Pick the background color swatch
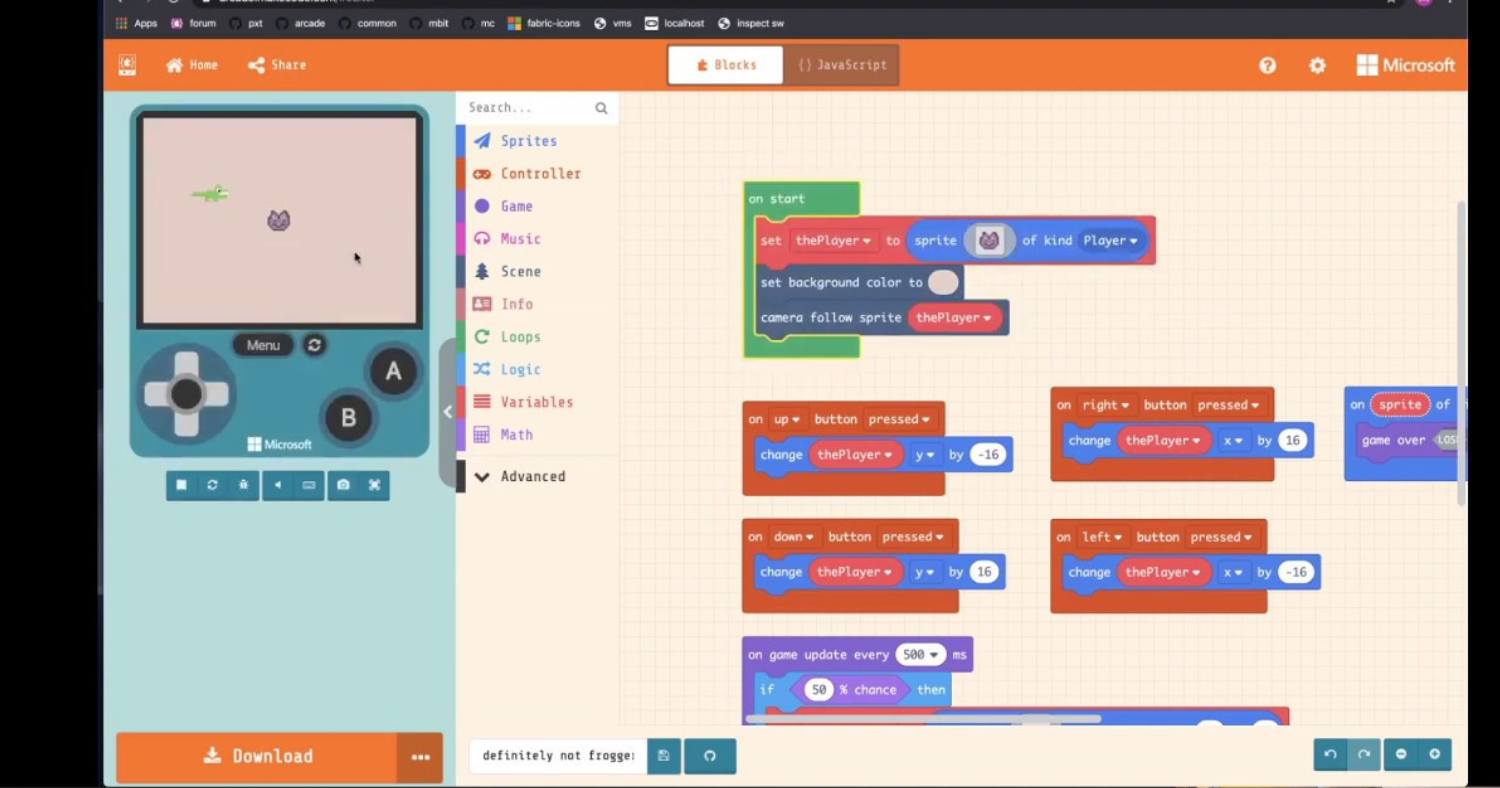This screenshot has height=788, width=1500. pos(943,283)
